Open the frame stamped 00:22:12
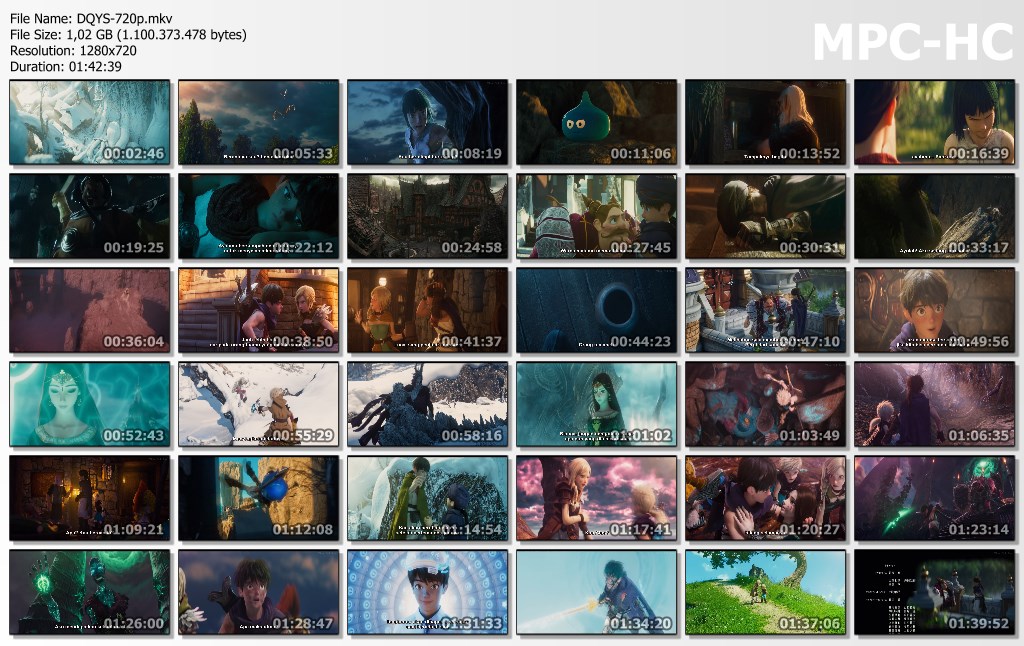Screen dimensions: 1024x646 pos(259,216)
